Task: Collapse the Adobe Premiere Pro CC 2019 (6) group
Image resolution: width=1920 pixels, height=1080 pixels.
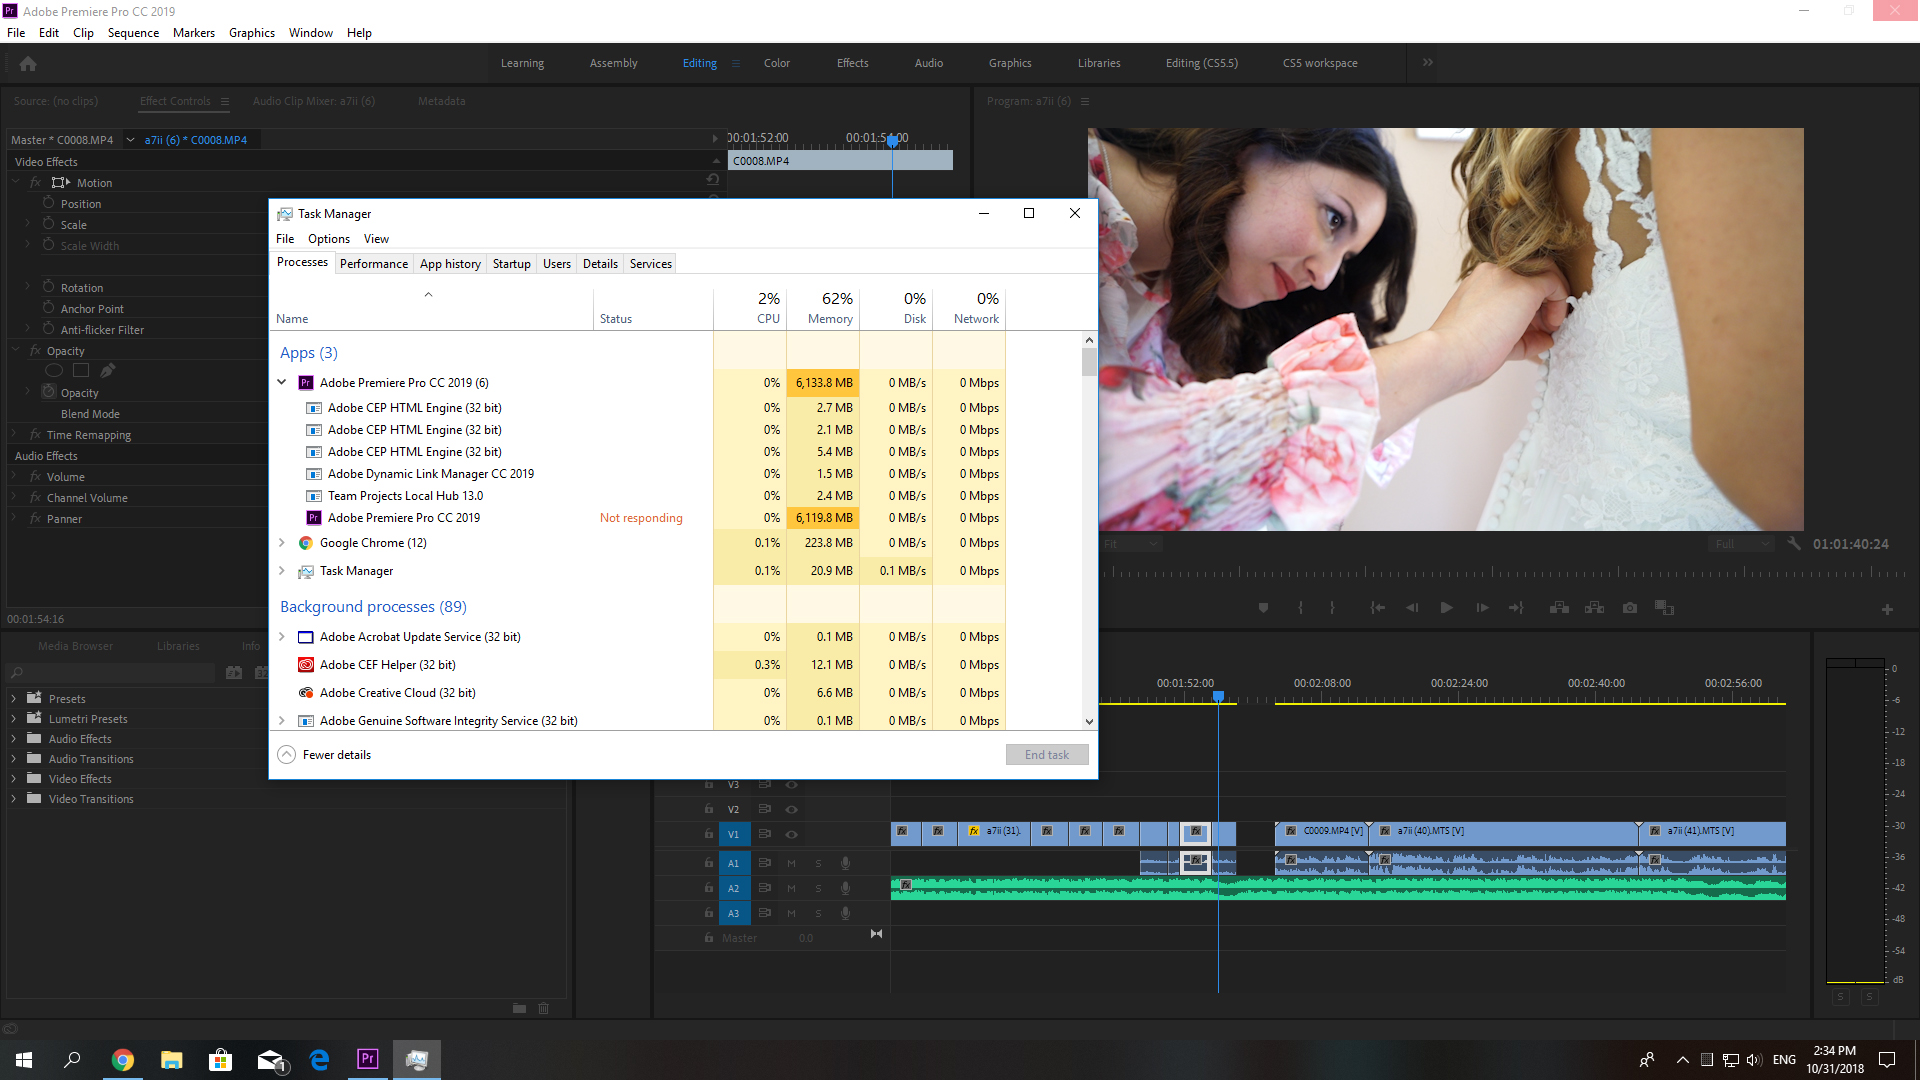Action: [282, 382]
